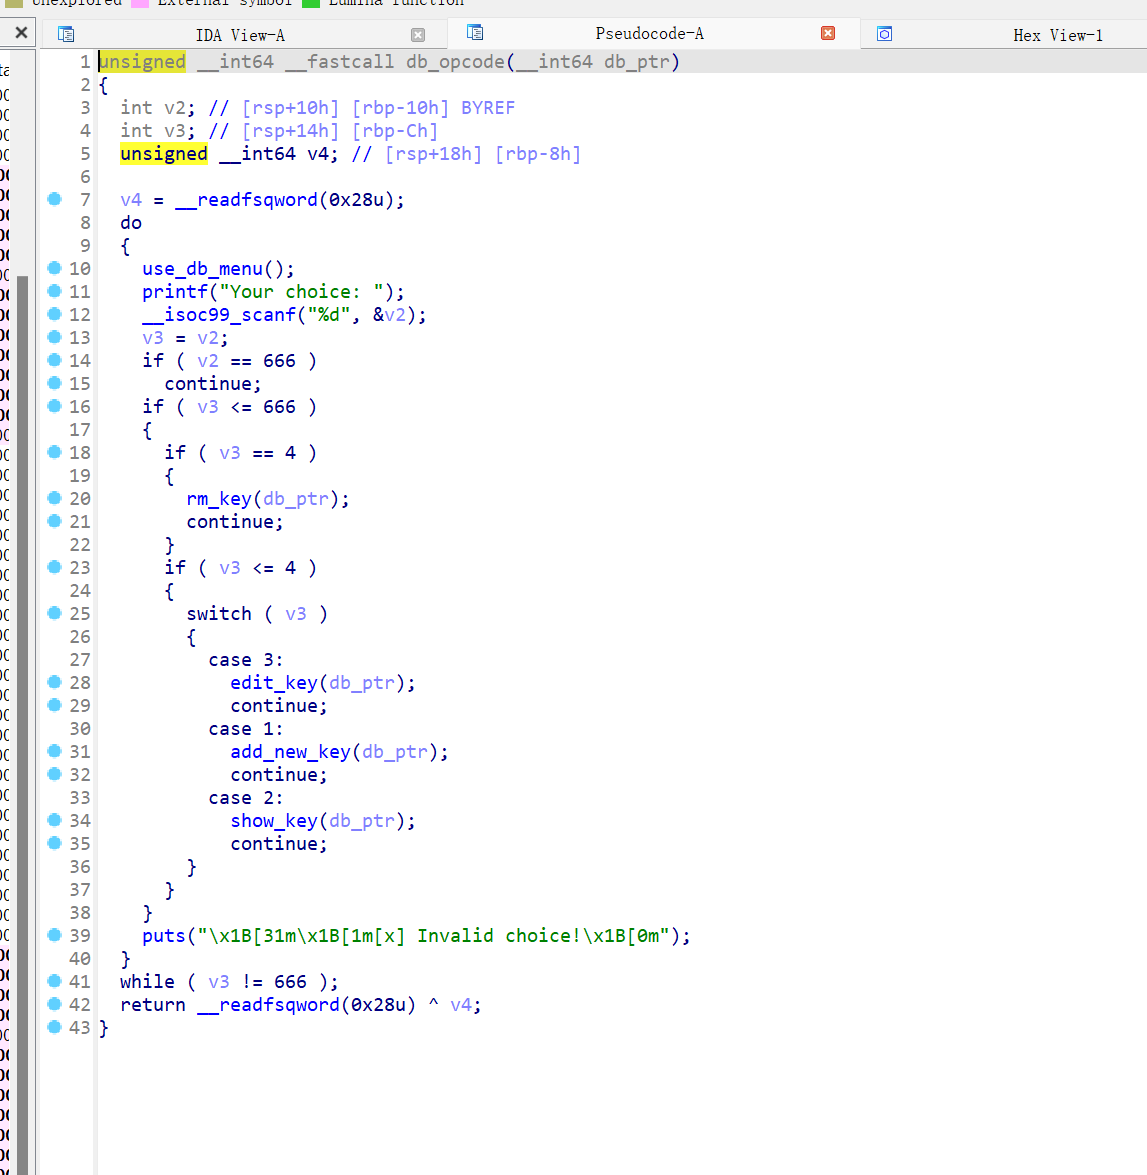This screenshot has height=1175, width=1147.
Task: Toggle breakpoint dot on line 7
Action: tap(54, 199)
